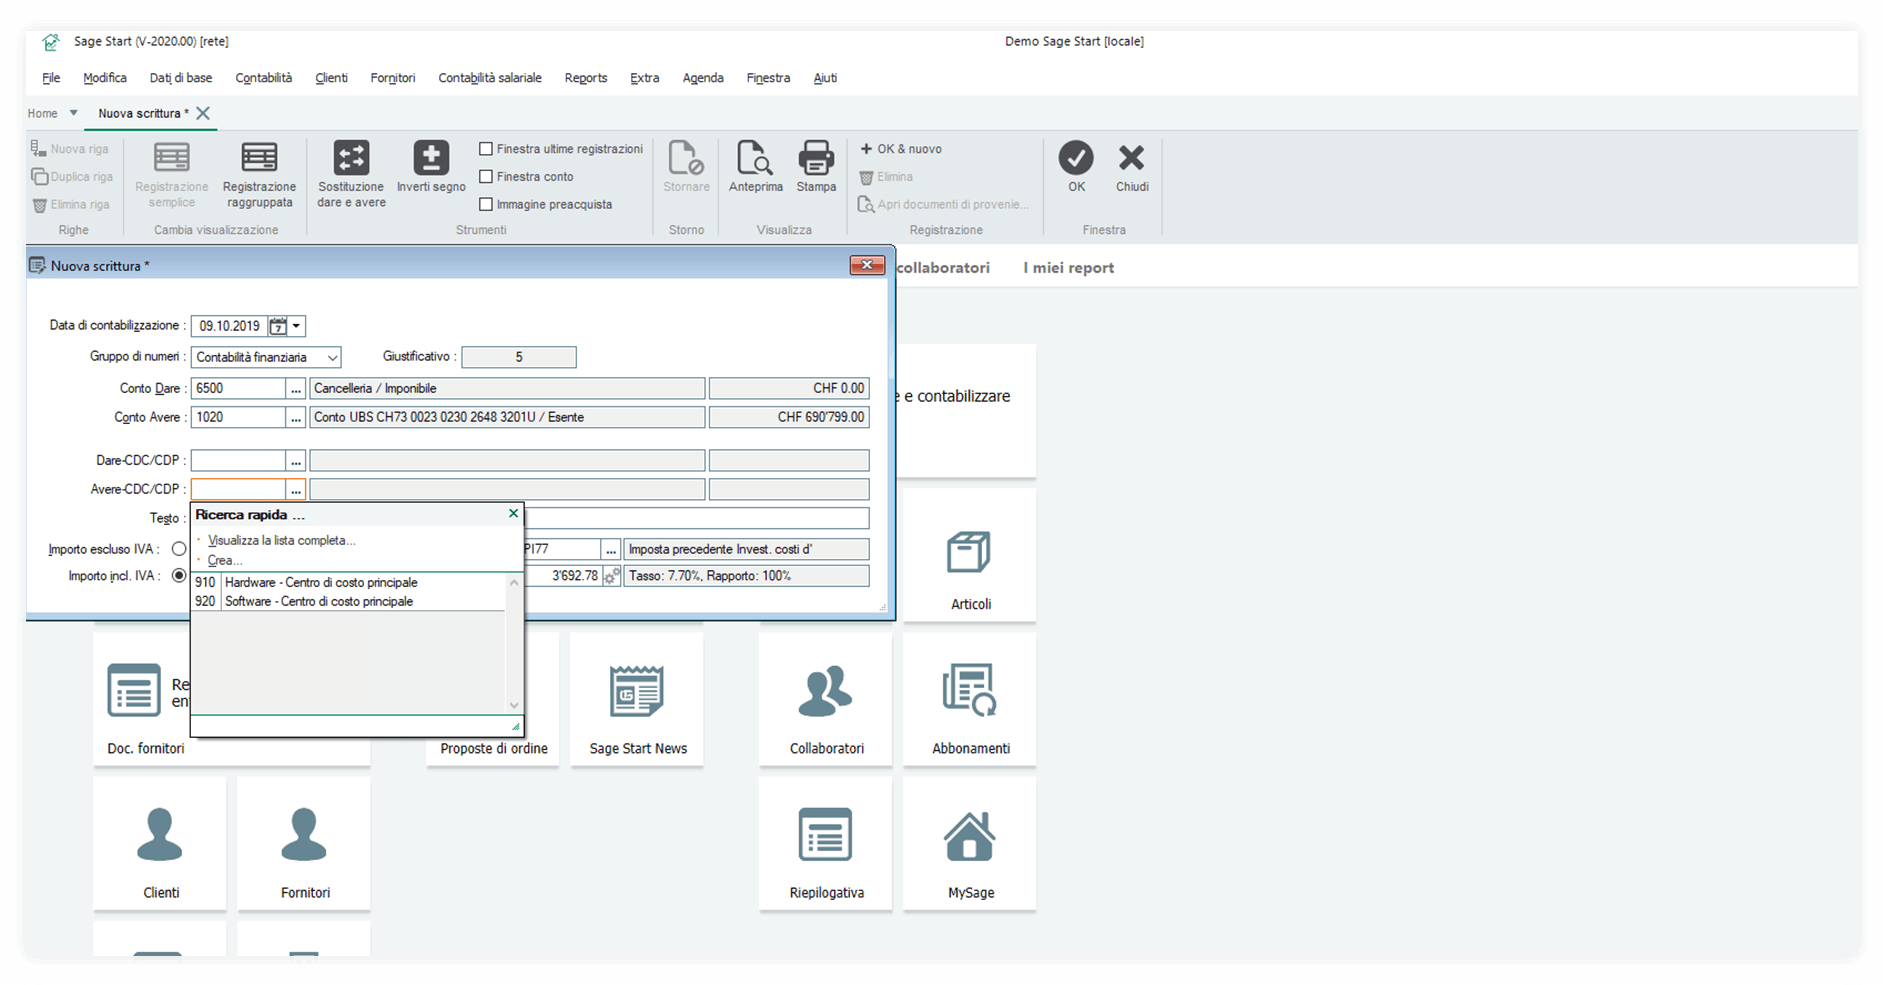Open the Aiuti menu

click(825, 78)
